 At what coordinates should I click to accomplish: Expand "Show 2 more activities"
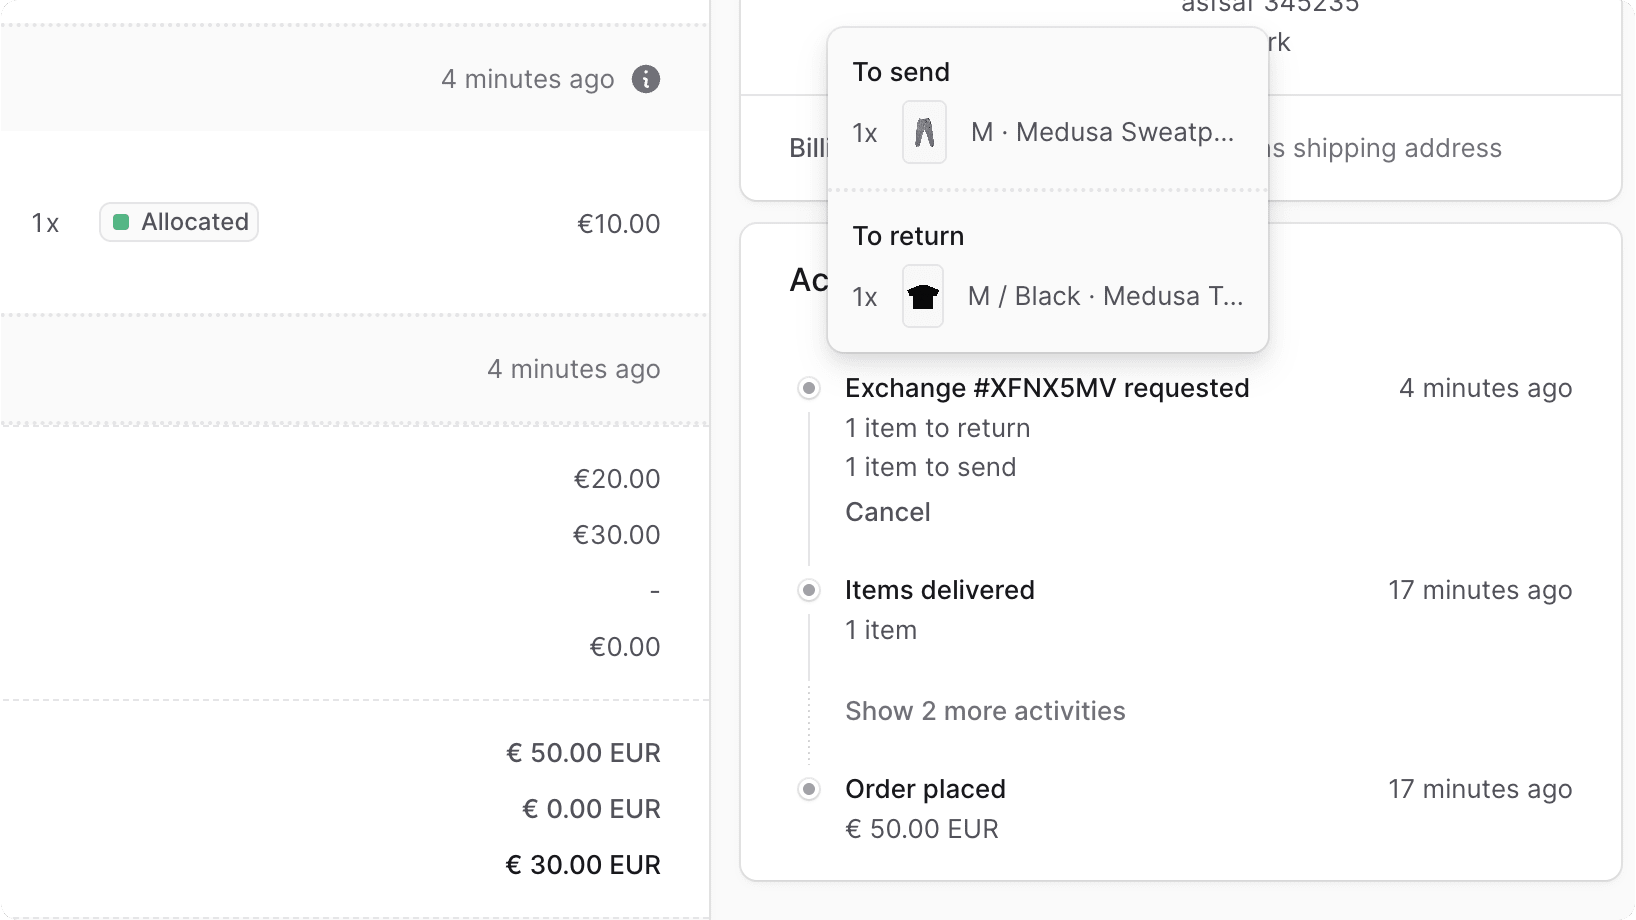point(985,711)
